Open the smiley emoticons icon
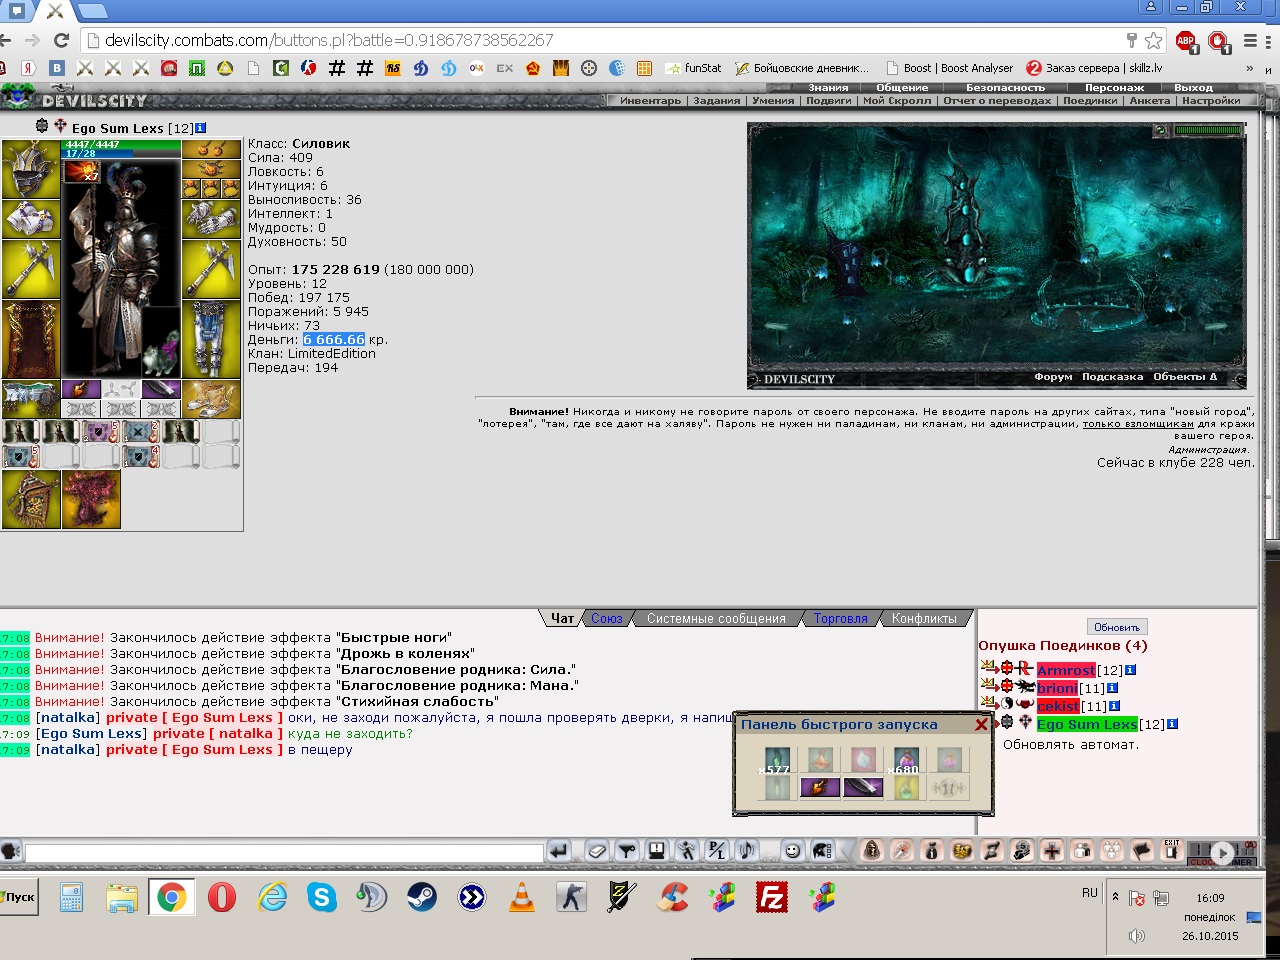Image resolution: width=1280 pixels, height=960 pixels. pyautogui.click(x=792, y=851)
